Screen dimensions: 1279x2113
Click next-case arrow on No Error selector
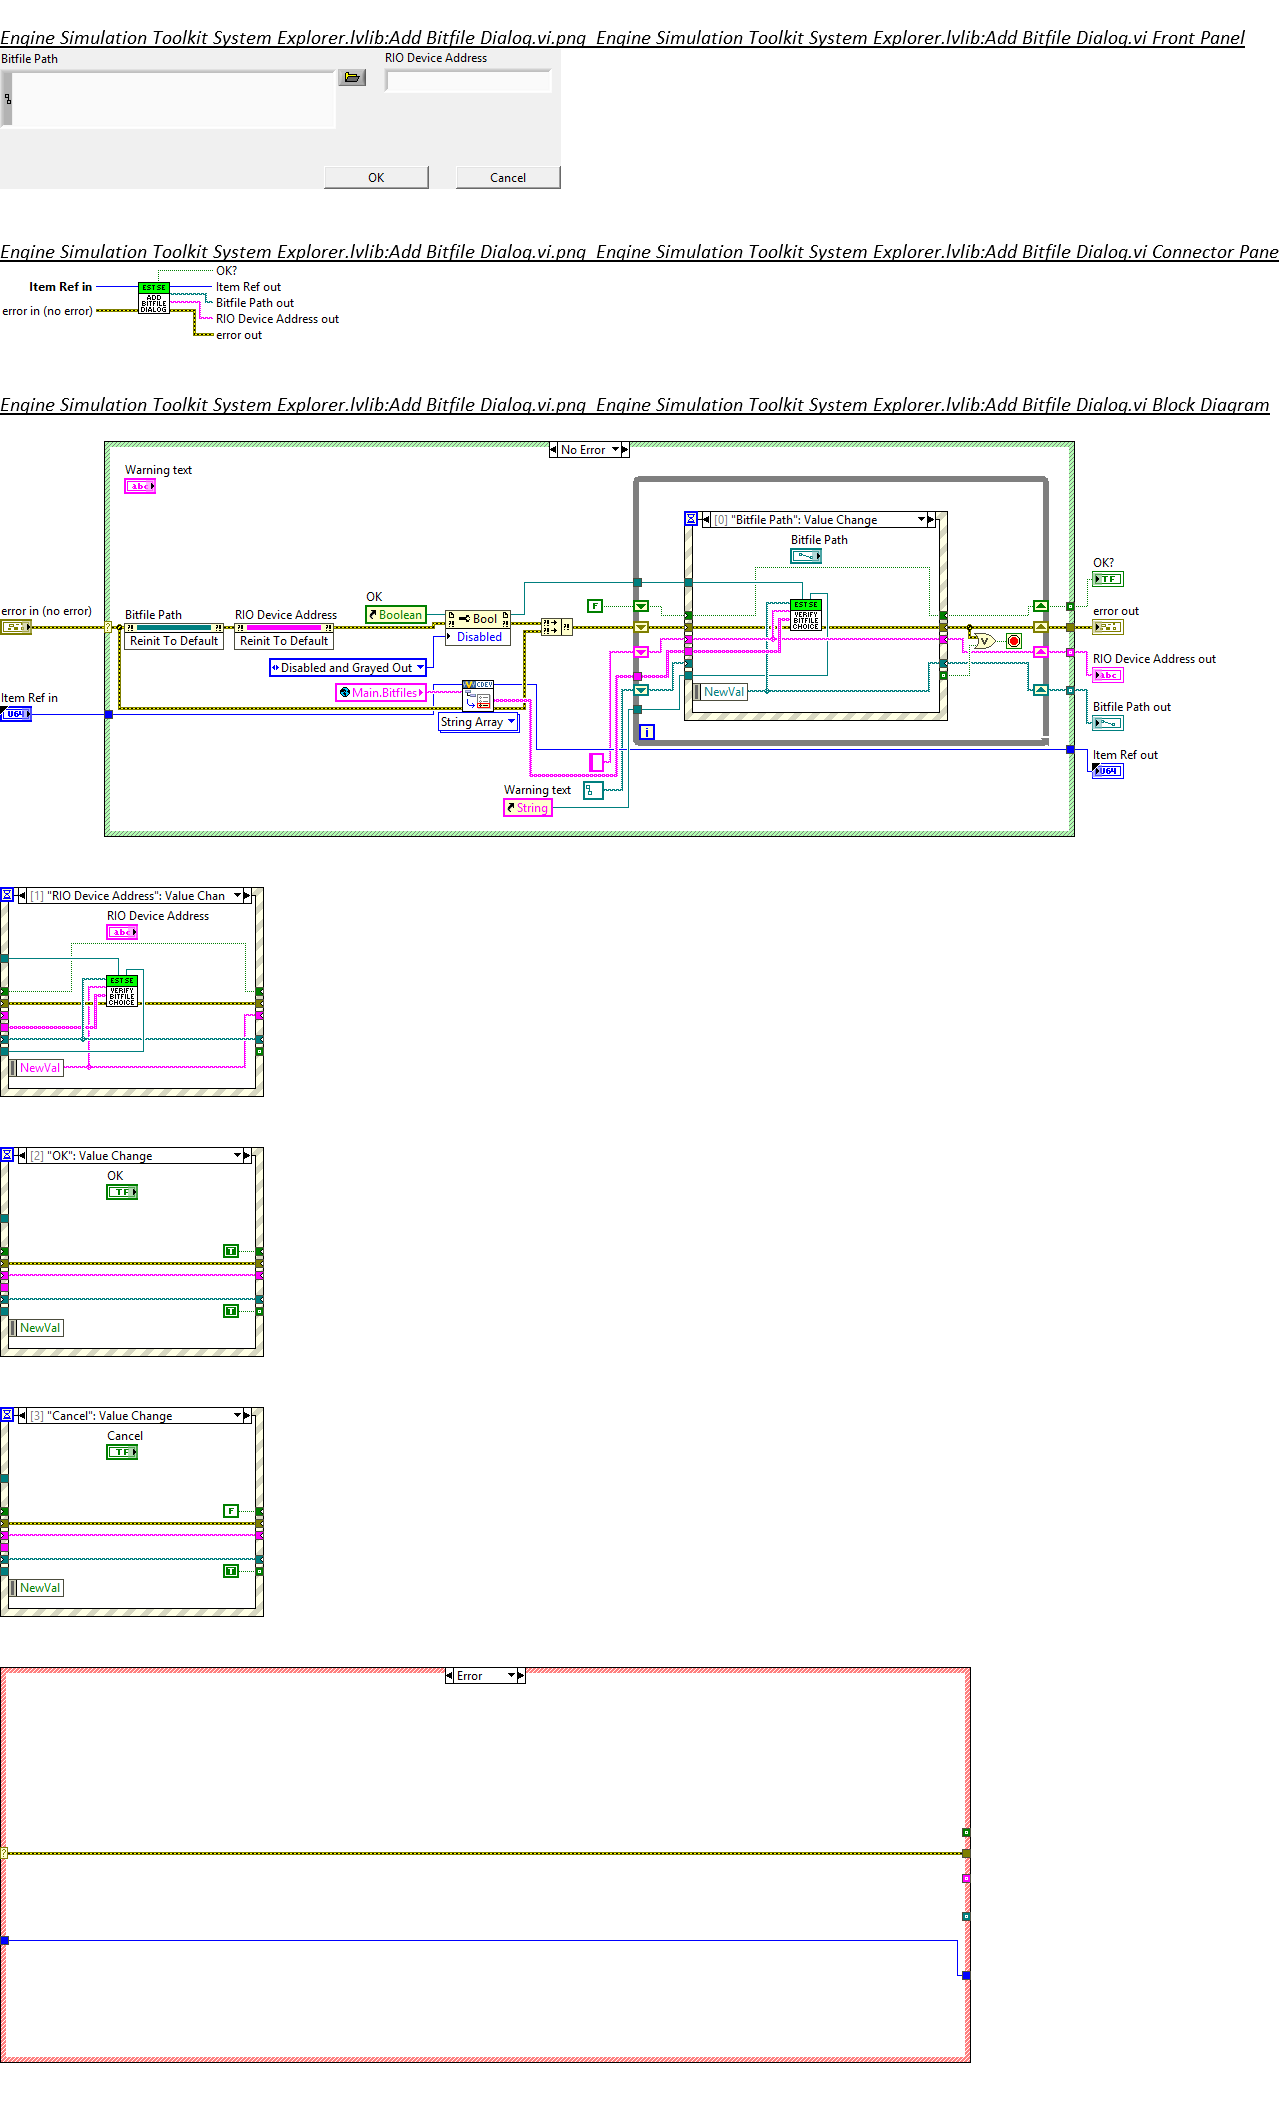pos(625,450)
